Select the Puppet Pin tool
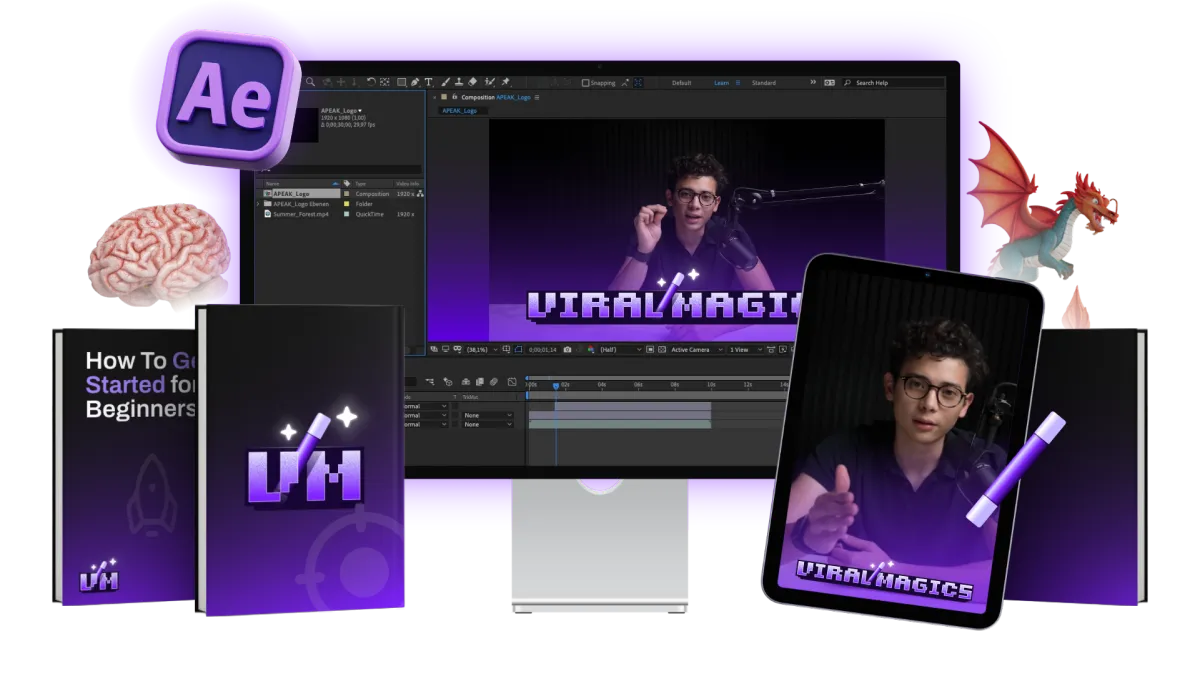Image resolution: width=1200 pixels, height=674 pixels. pyautogui.click(x=505, y=82)
